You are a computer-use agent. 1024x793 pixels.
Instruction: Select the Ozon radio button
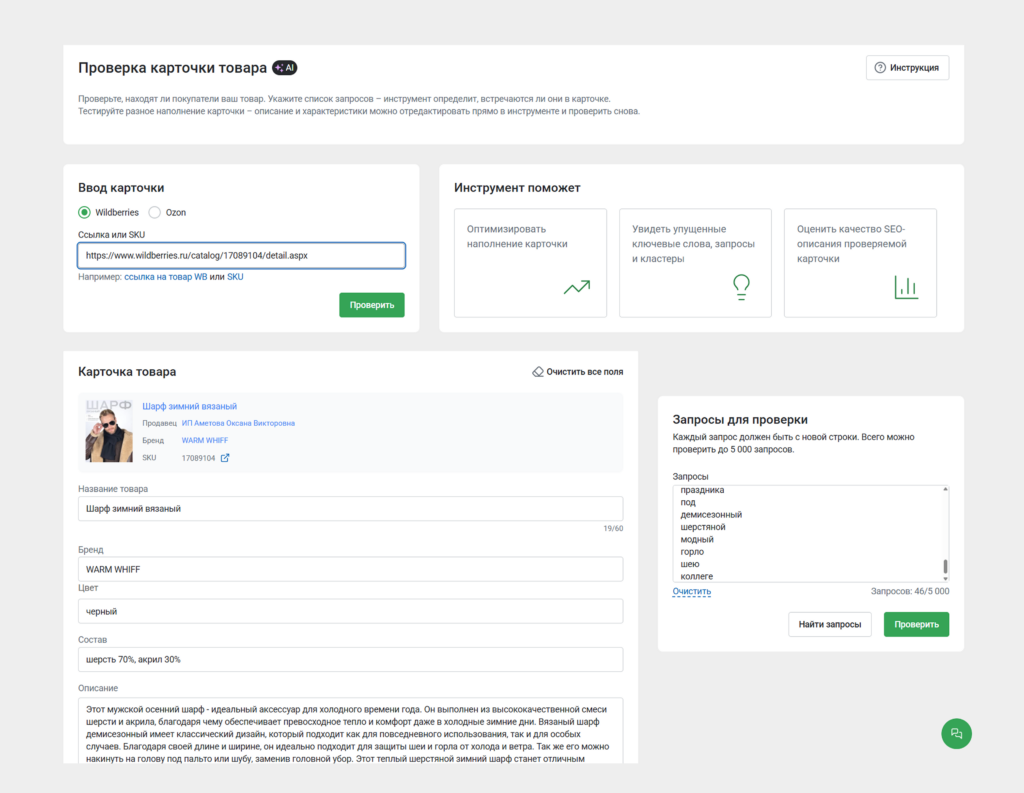(155, 212)
